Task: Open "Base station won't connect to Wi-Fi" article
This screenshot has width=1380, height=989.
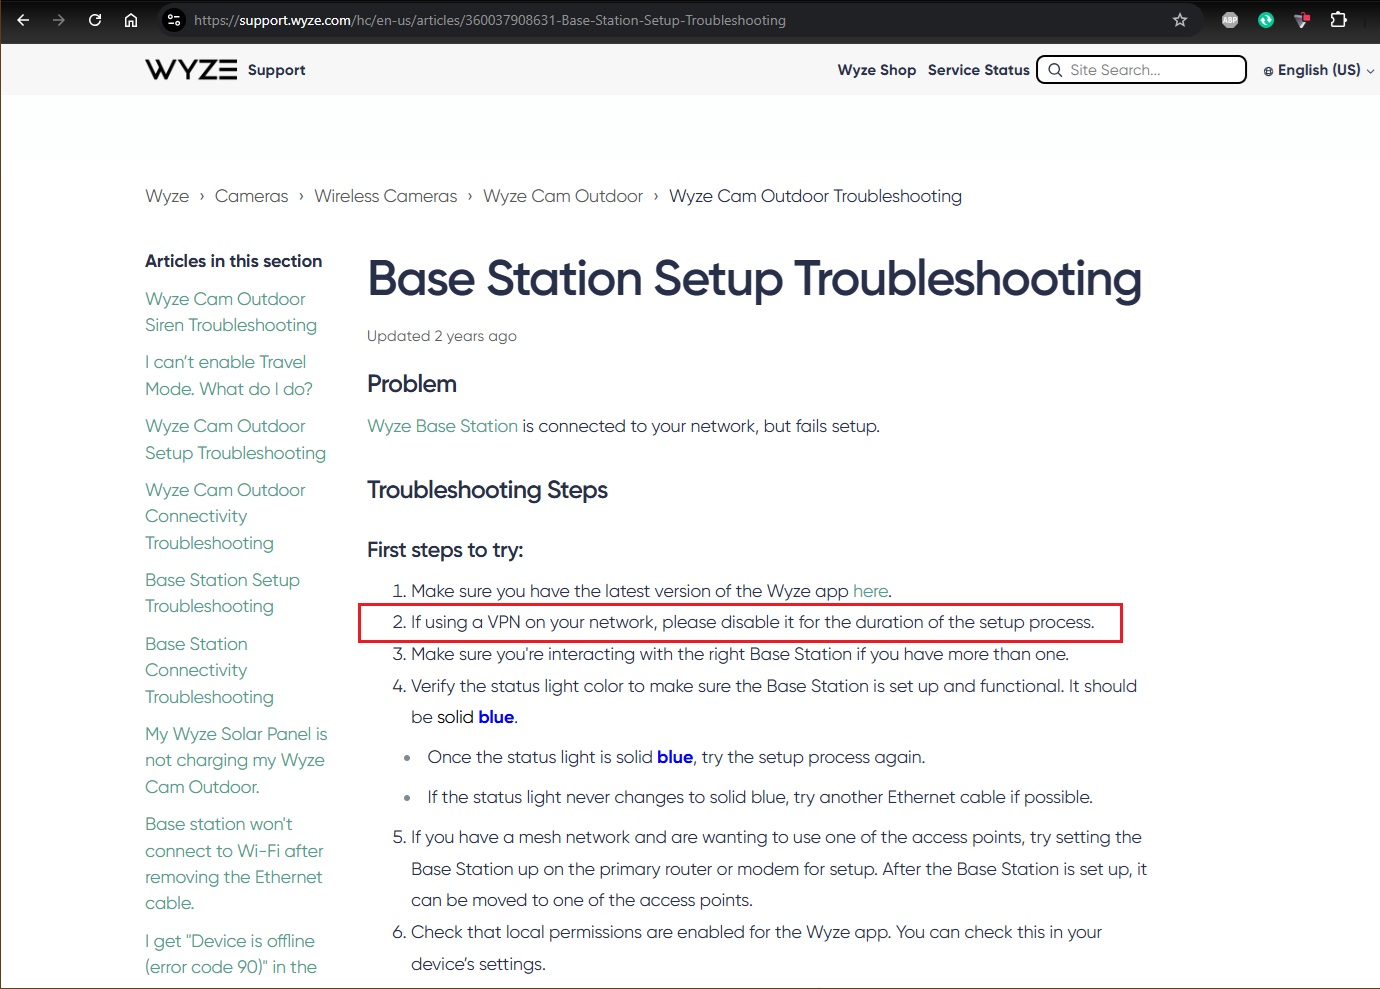Action: 234,863
